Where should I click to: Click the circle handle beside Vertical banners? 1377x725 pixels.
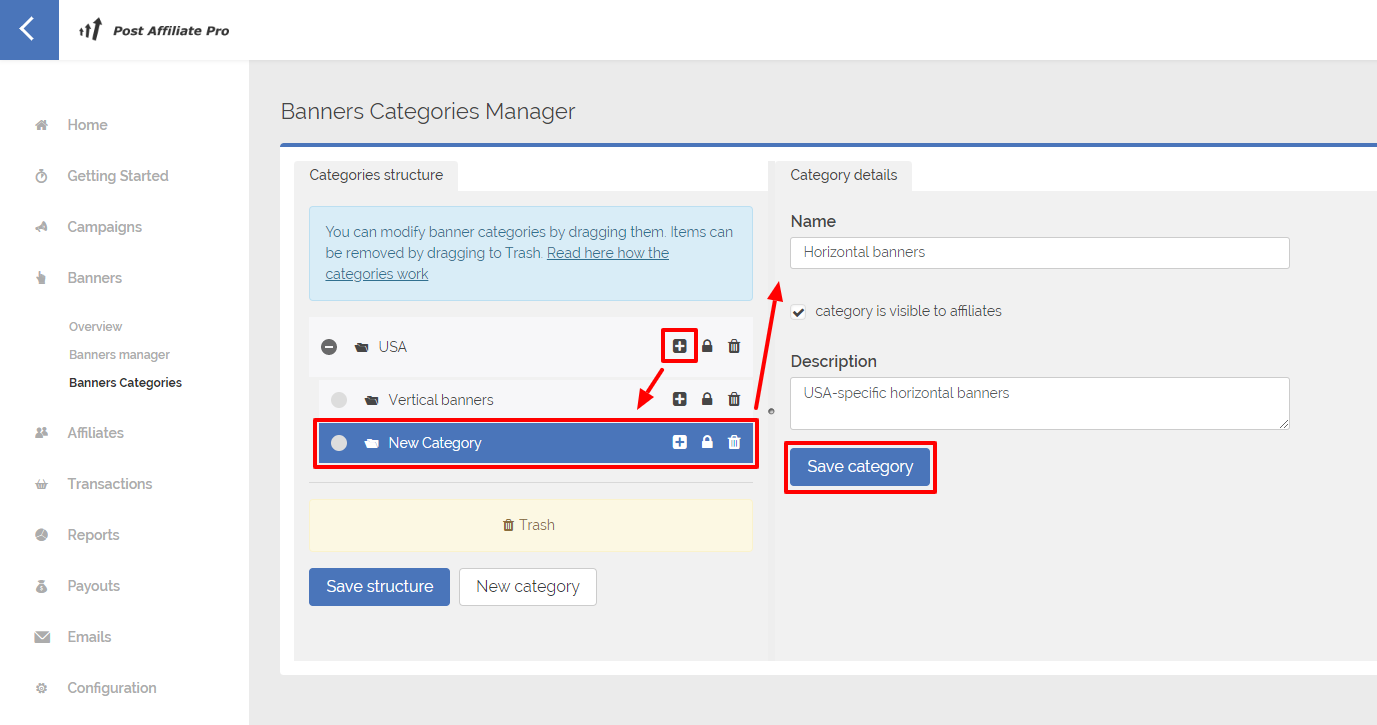point(339,400)
